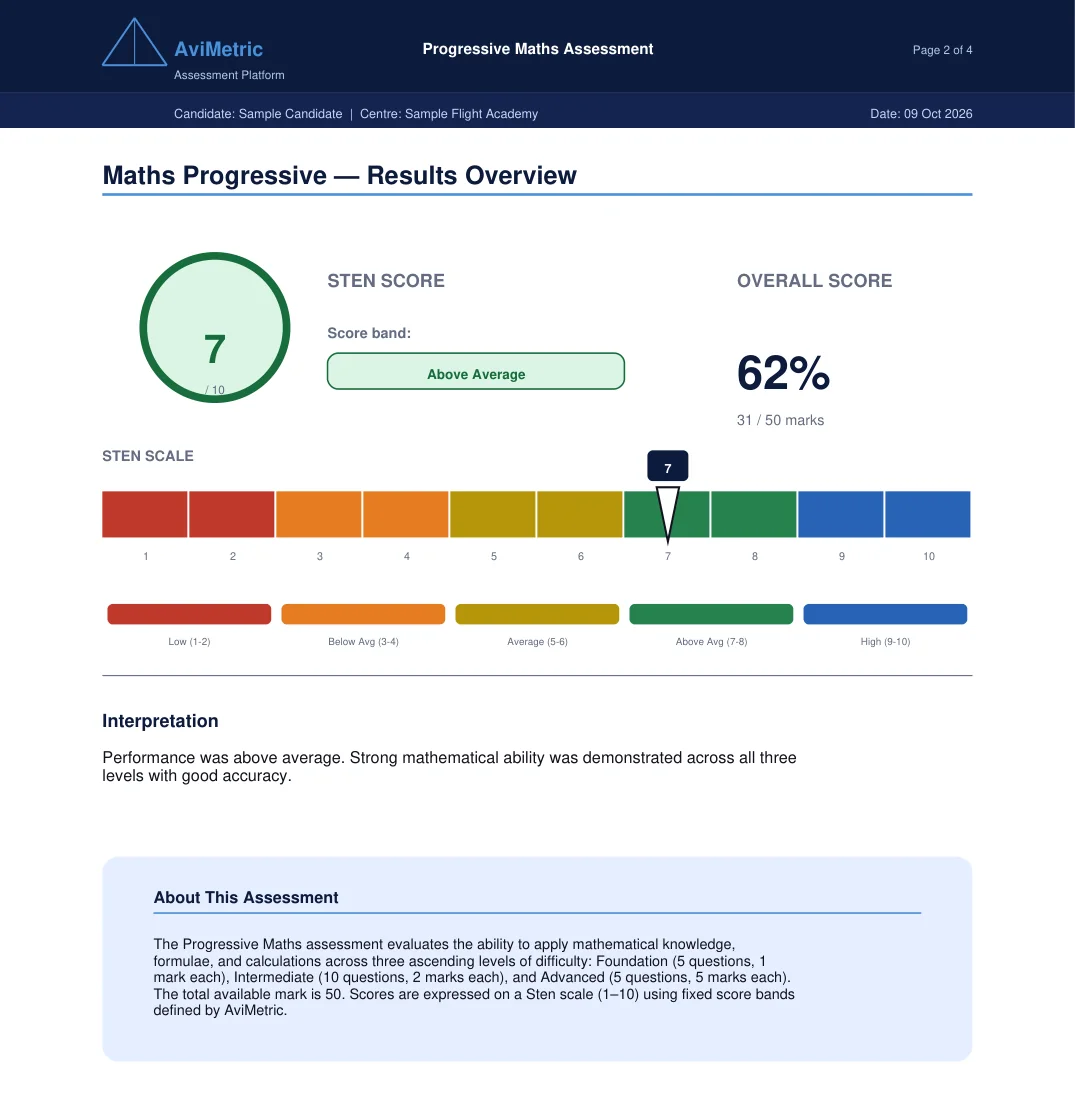
Task: Click the orange sten scale segment 3
Action: pyautogui.click(x=319, y=514)
